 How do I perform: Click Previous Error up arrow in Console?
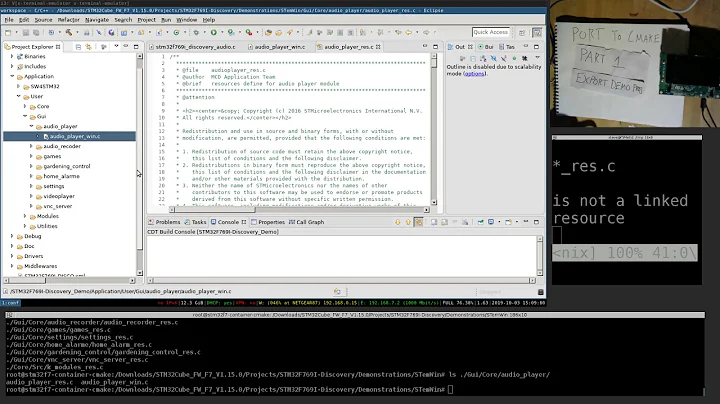[408, 222]
